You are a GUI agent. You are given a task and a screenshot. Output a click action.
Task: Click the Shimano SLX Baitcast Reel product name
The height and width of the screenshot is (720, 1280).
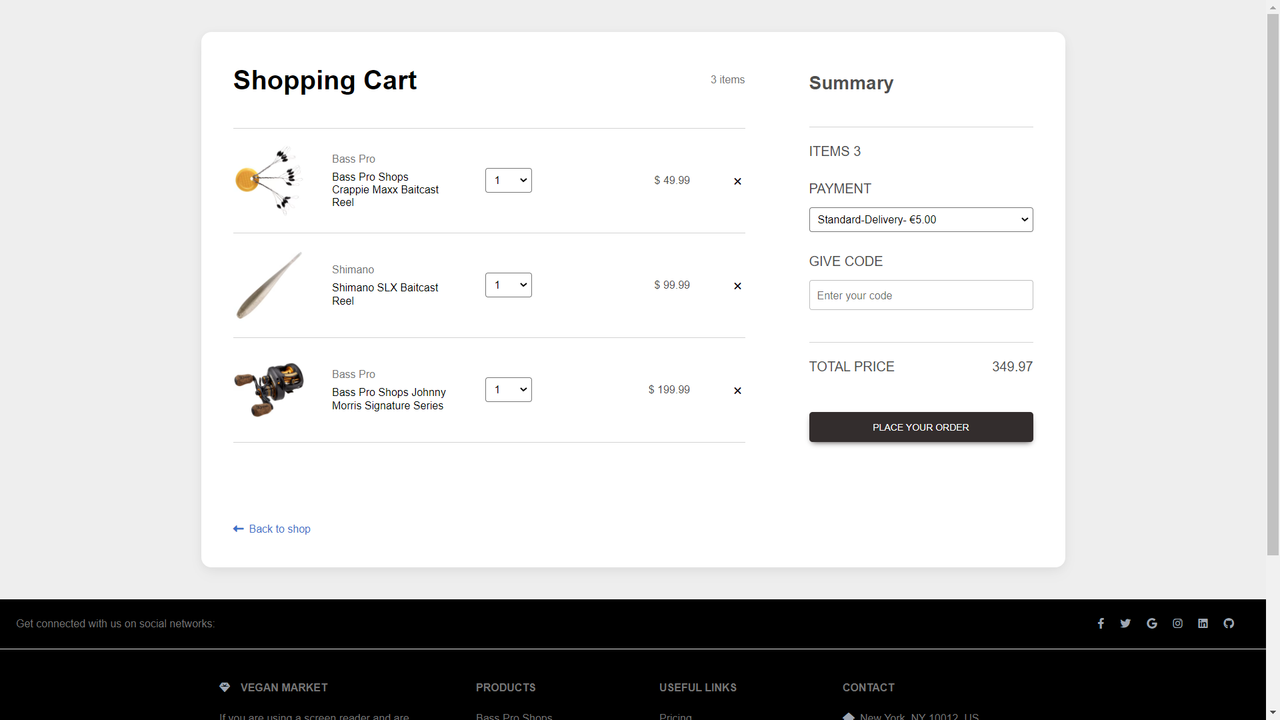[x=385, y=294]
